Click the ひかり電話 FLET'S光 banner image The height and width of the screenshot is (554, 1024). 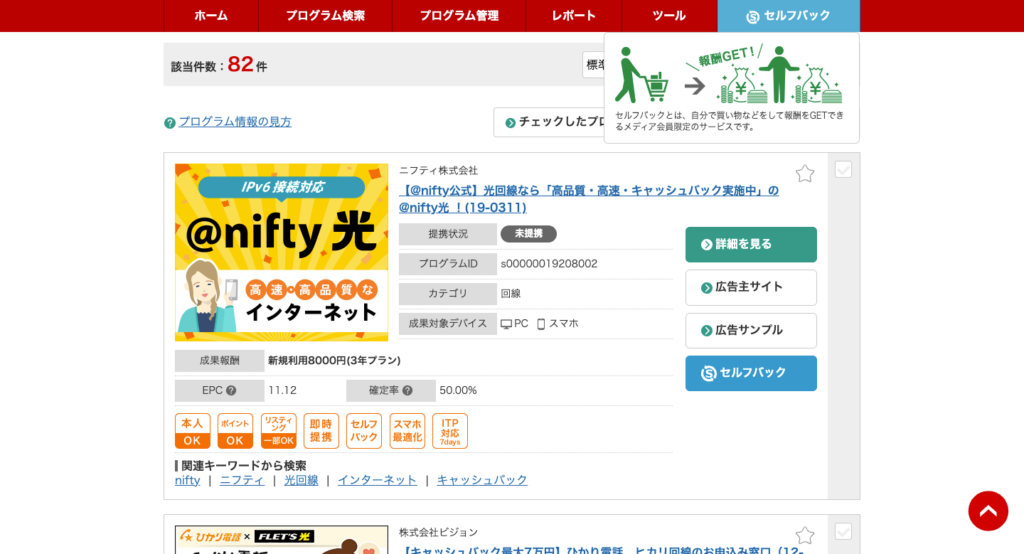[281, 540]
